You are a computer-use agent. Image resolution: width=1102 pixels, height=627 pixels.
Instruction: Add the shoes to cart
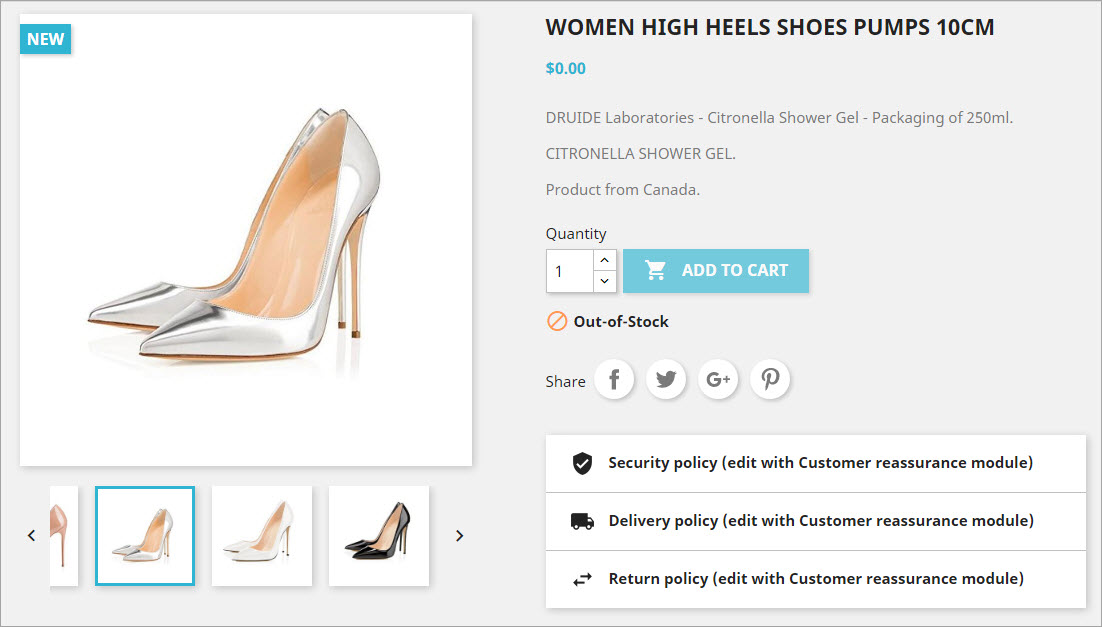(x=715, y=271)
